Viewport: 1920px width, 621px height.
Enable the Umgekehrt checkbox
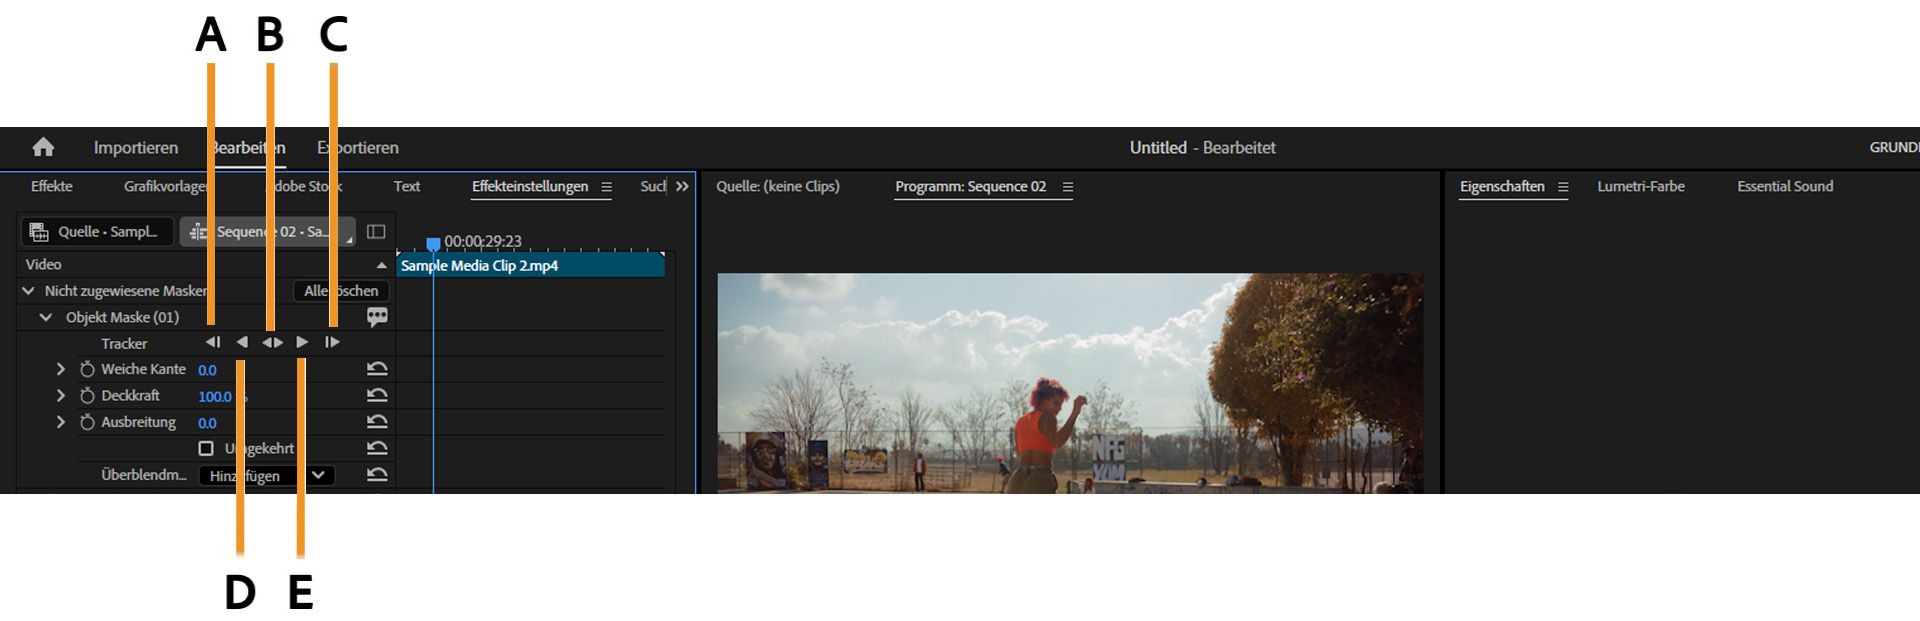(x=206, y=448)
